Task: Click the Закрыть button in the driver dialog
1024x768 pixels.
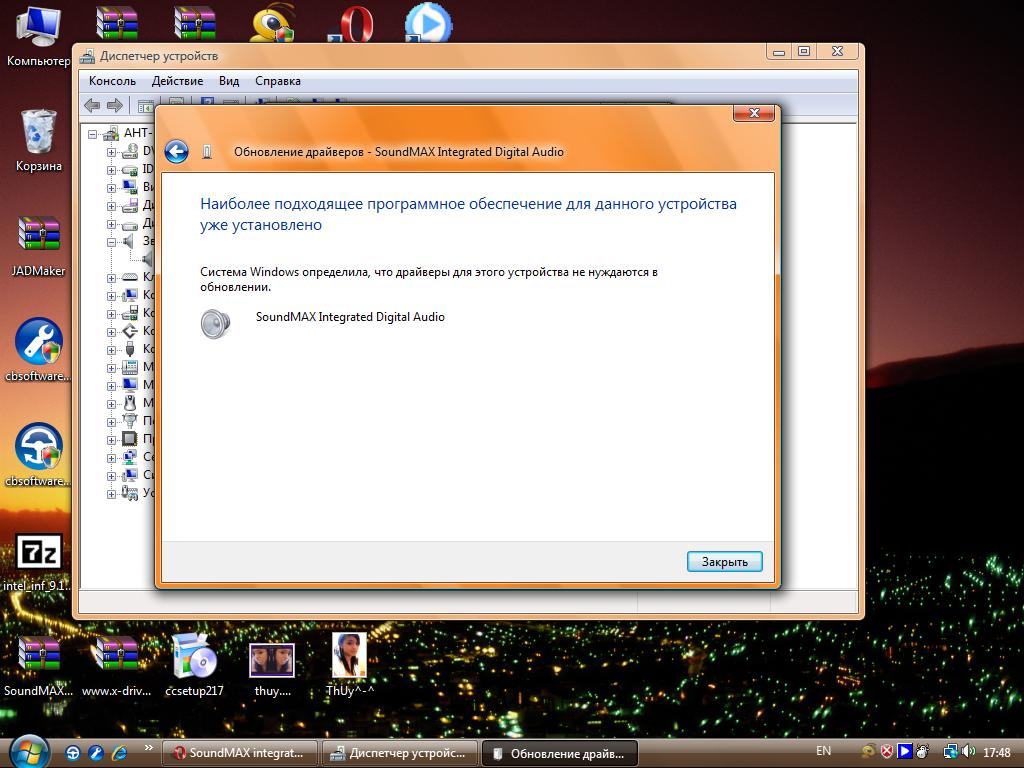Action: [724, 562]
